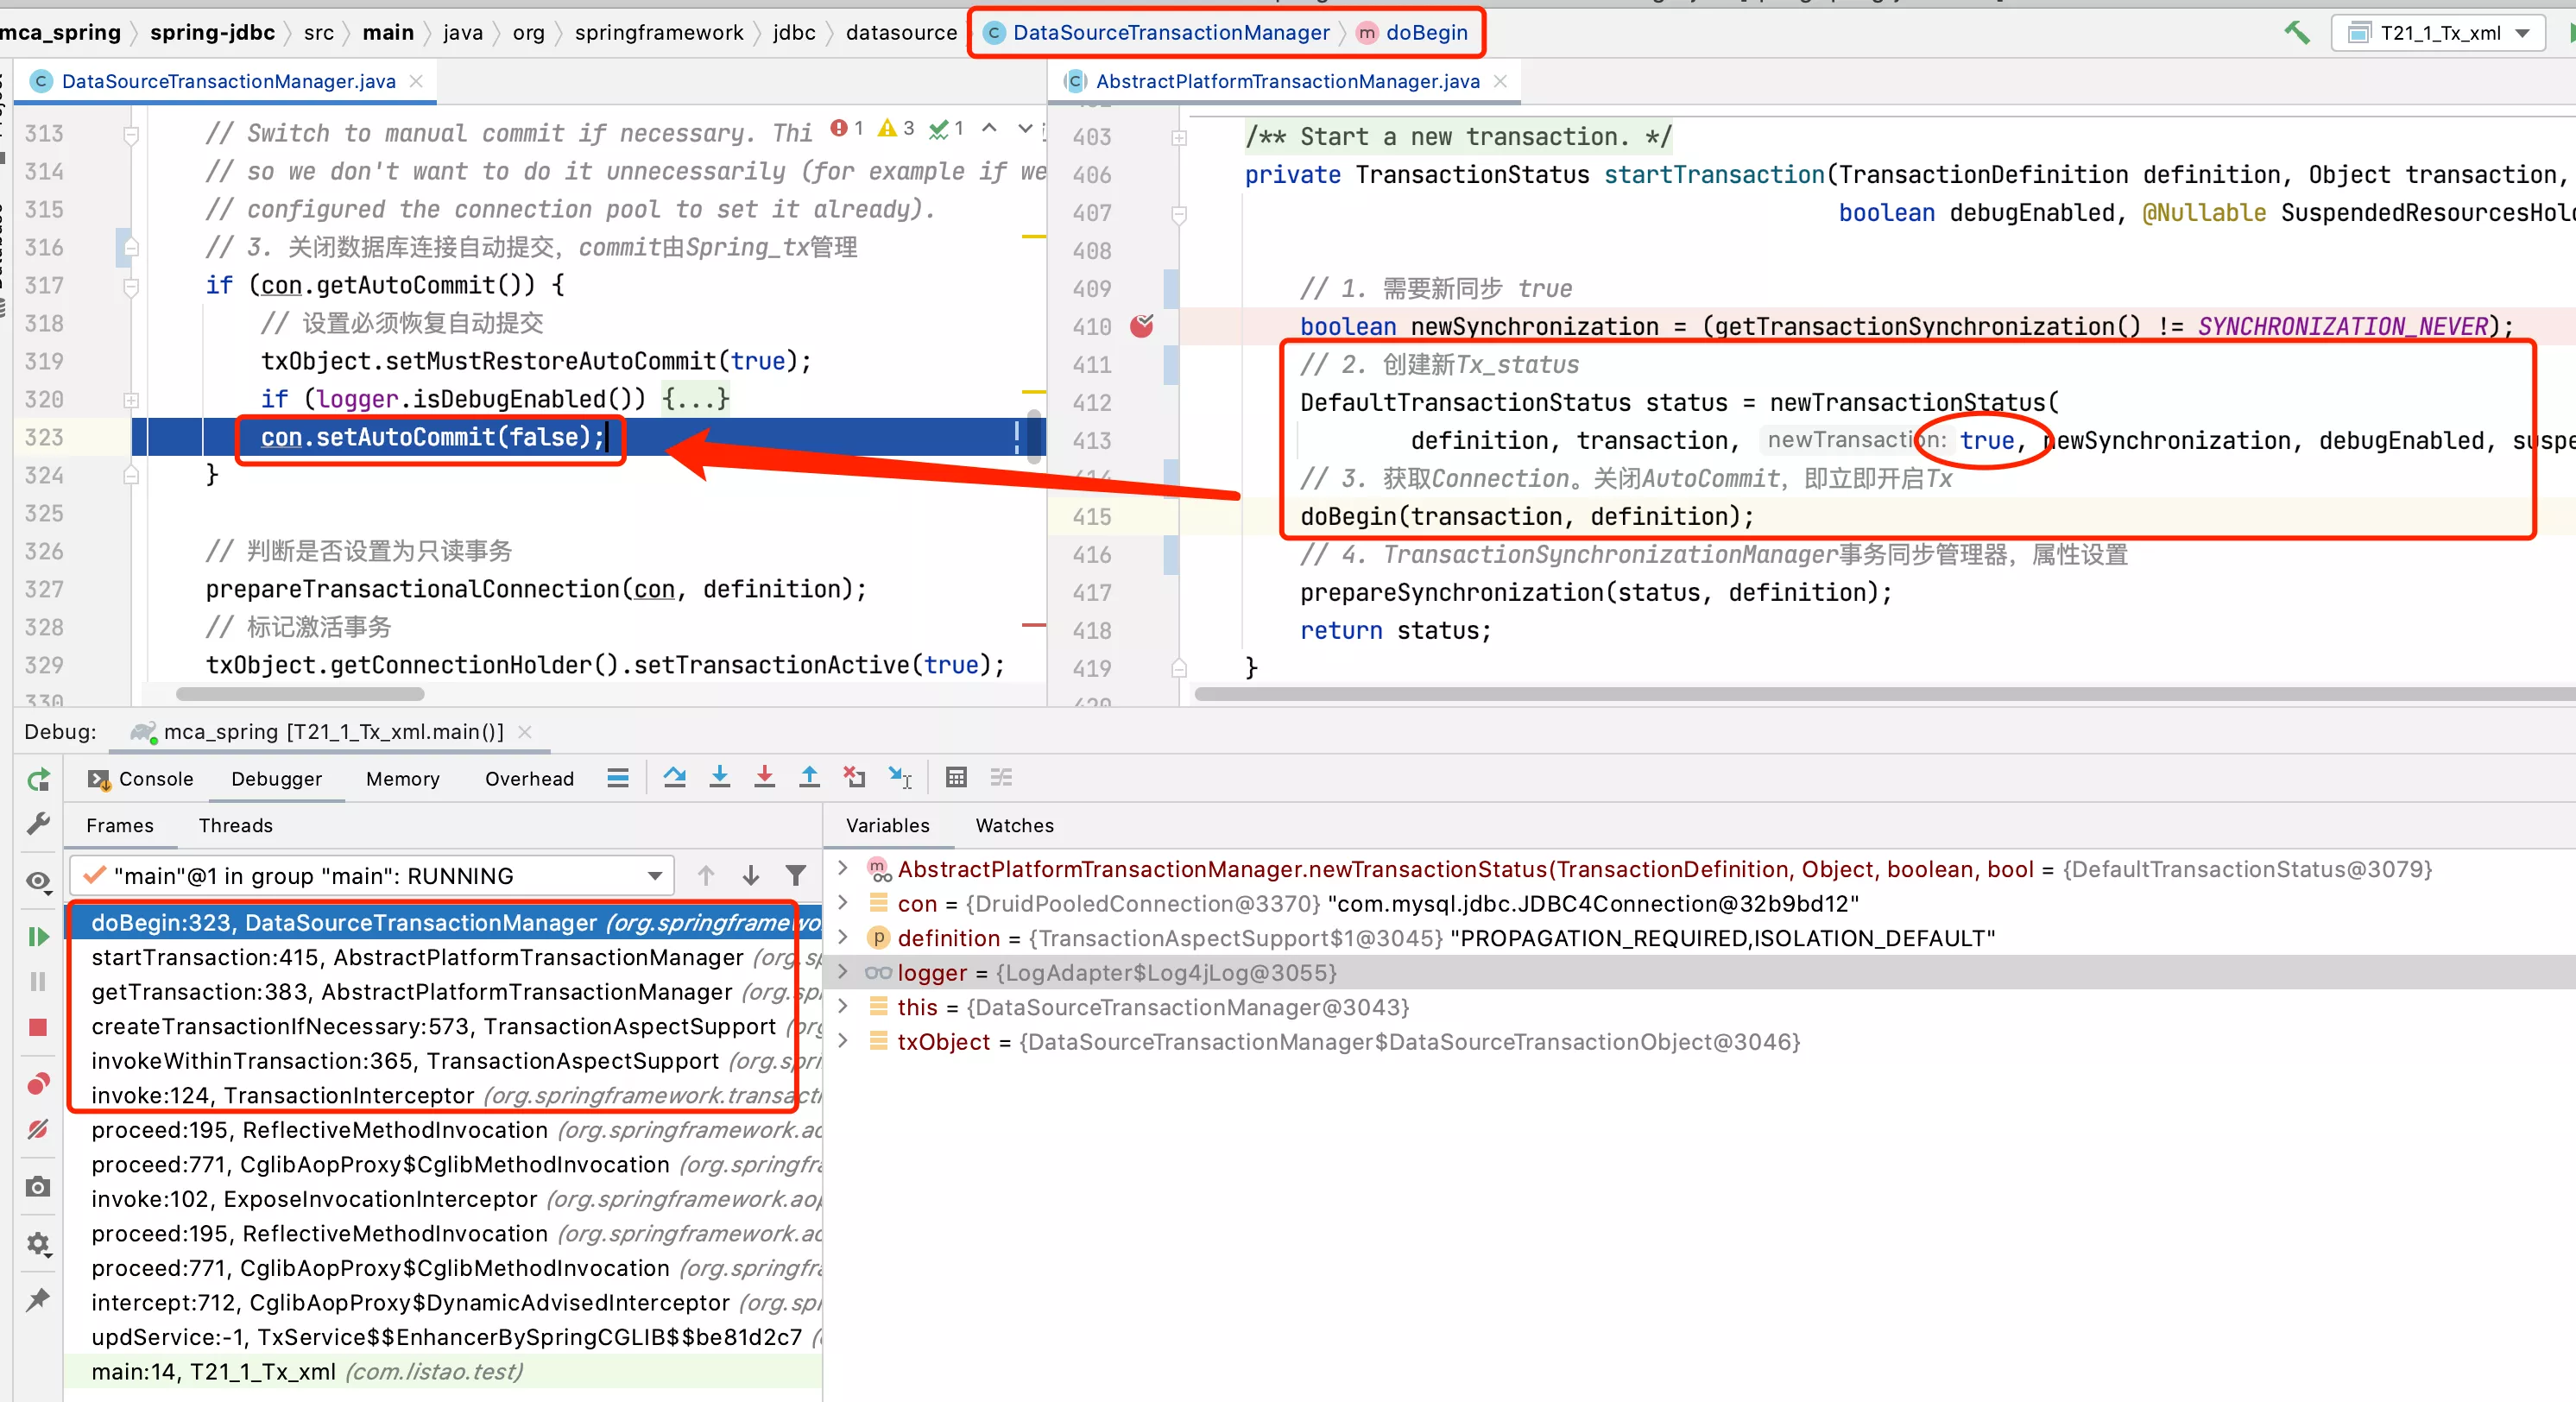2576x1402 pixels.
Task: Select the Frames tab
Action: tap(120, 825)
